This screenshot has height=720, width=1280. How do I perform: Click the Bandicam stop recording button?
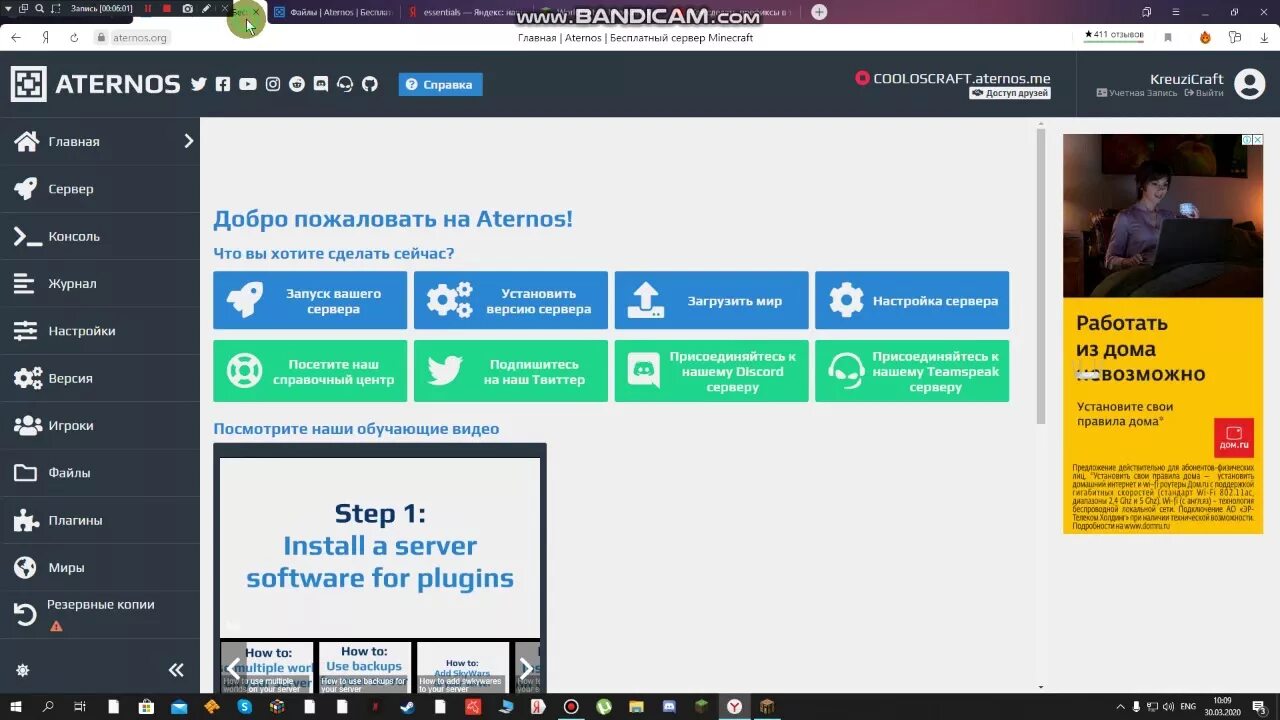pyautogui.click(x=167, y=9)
